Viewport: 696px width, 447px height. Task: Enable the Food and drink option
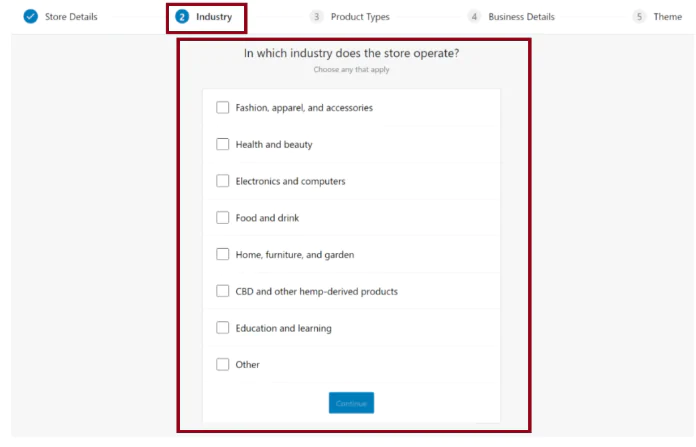(x=223, y=217)
